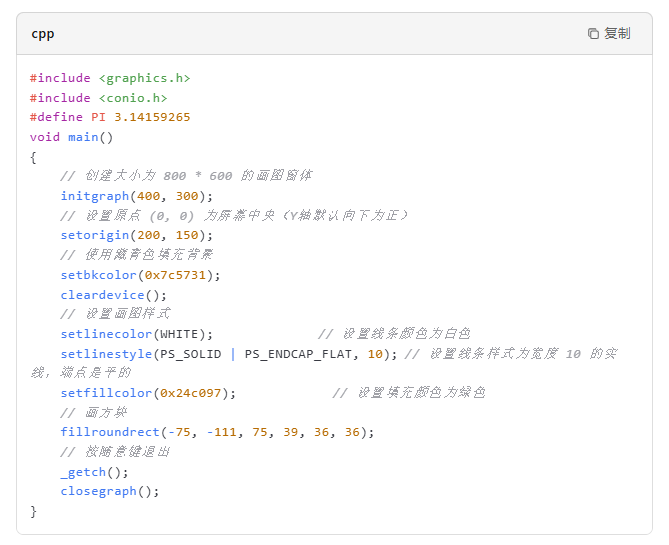Click the copy icon in code header
Viewport: 669px width, 545px height.
(593, 34)
